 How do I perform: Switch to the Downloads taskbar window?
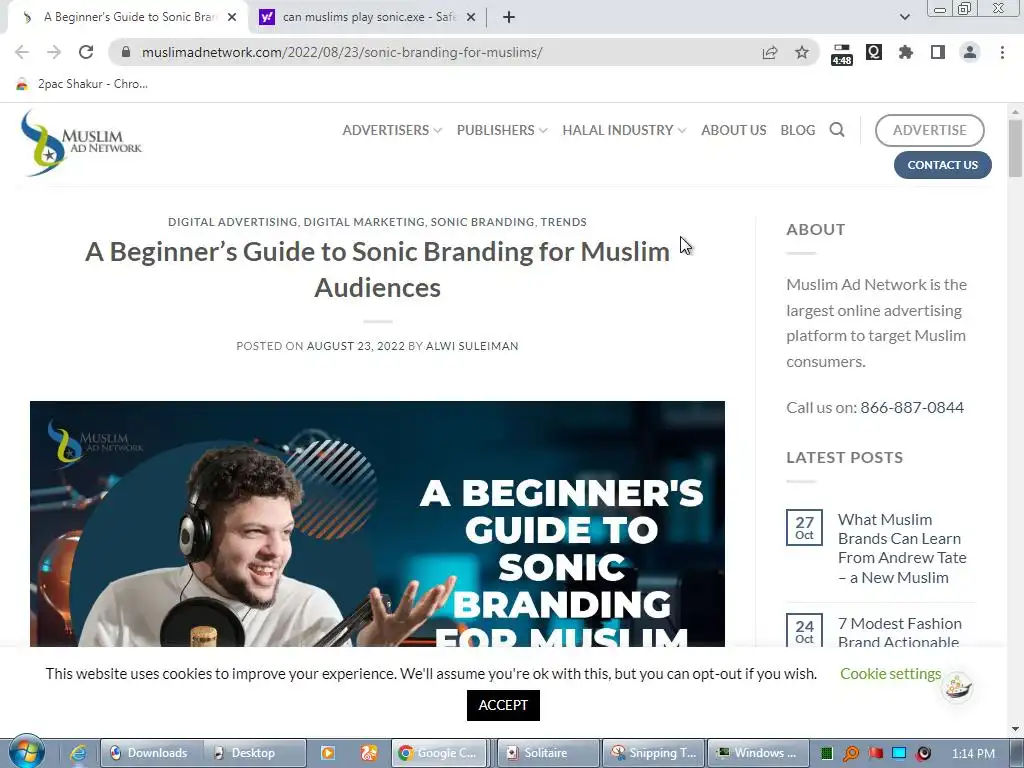pos(151,753)
